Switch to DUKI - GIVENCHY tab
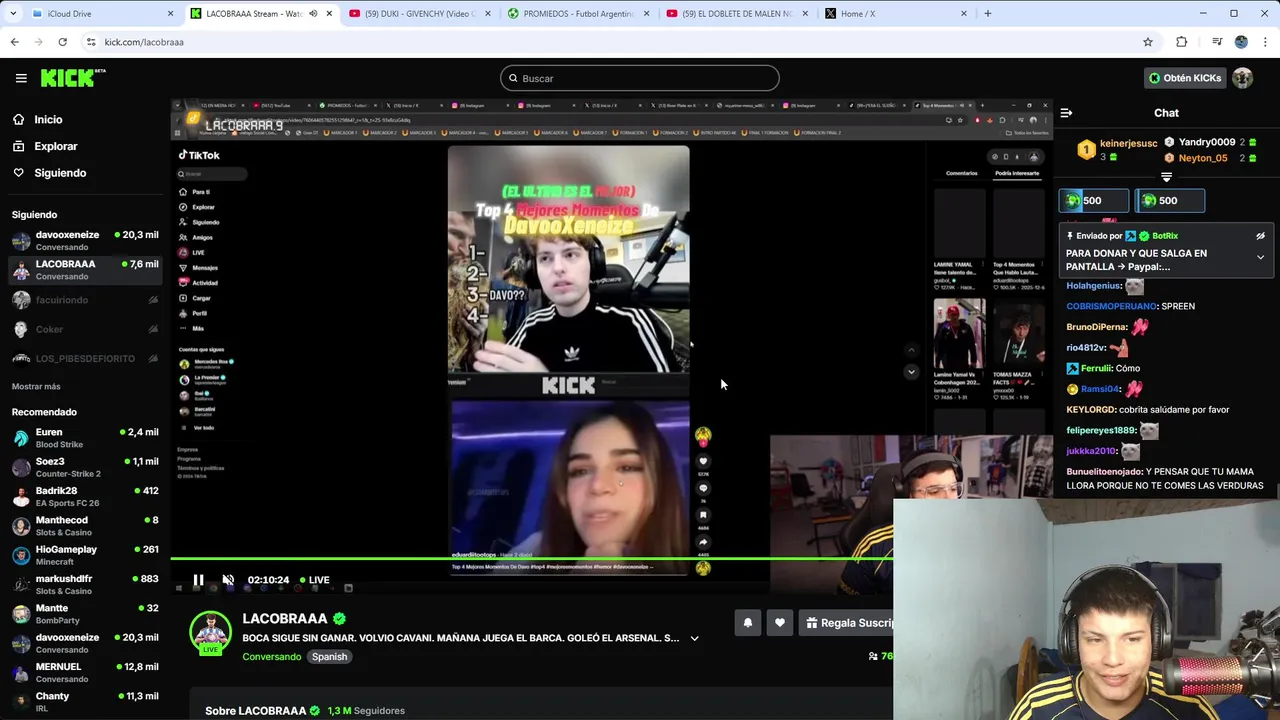The image size is (1280, 720). point(418,14)
